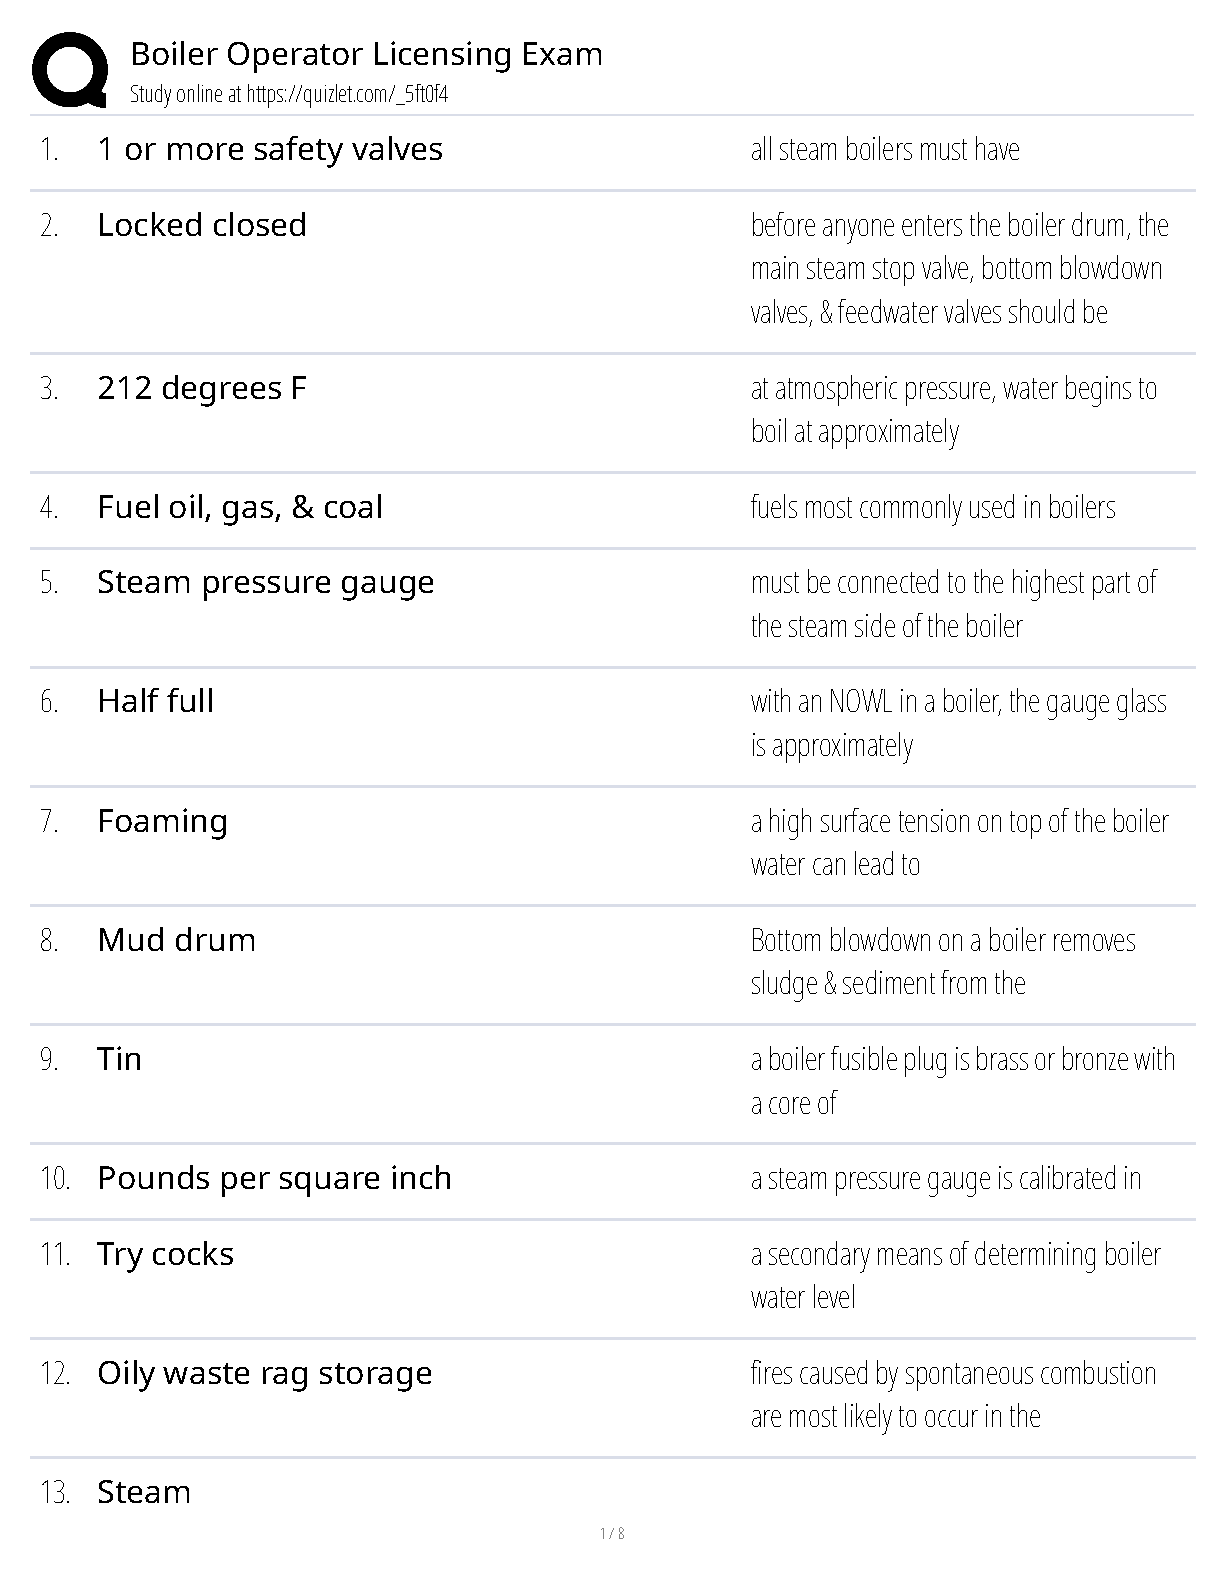Click the Boiler Operator Licensing Exam title
This screenshot has height=1584, width=1224.
[x=366, y=54]
